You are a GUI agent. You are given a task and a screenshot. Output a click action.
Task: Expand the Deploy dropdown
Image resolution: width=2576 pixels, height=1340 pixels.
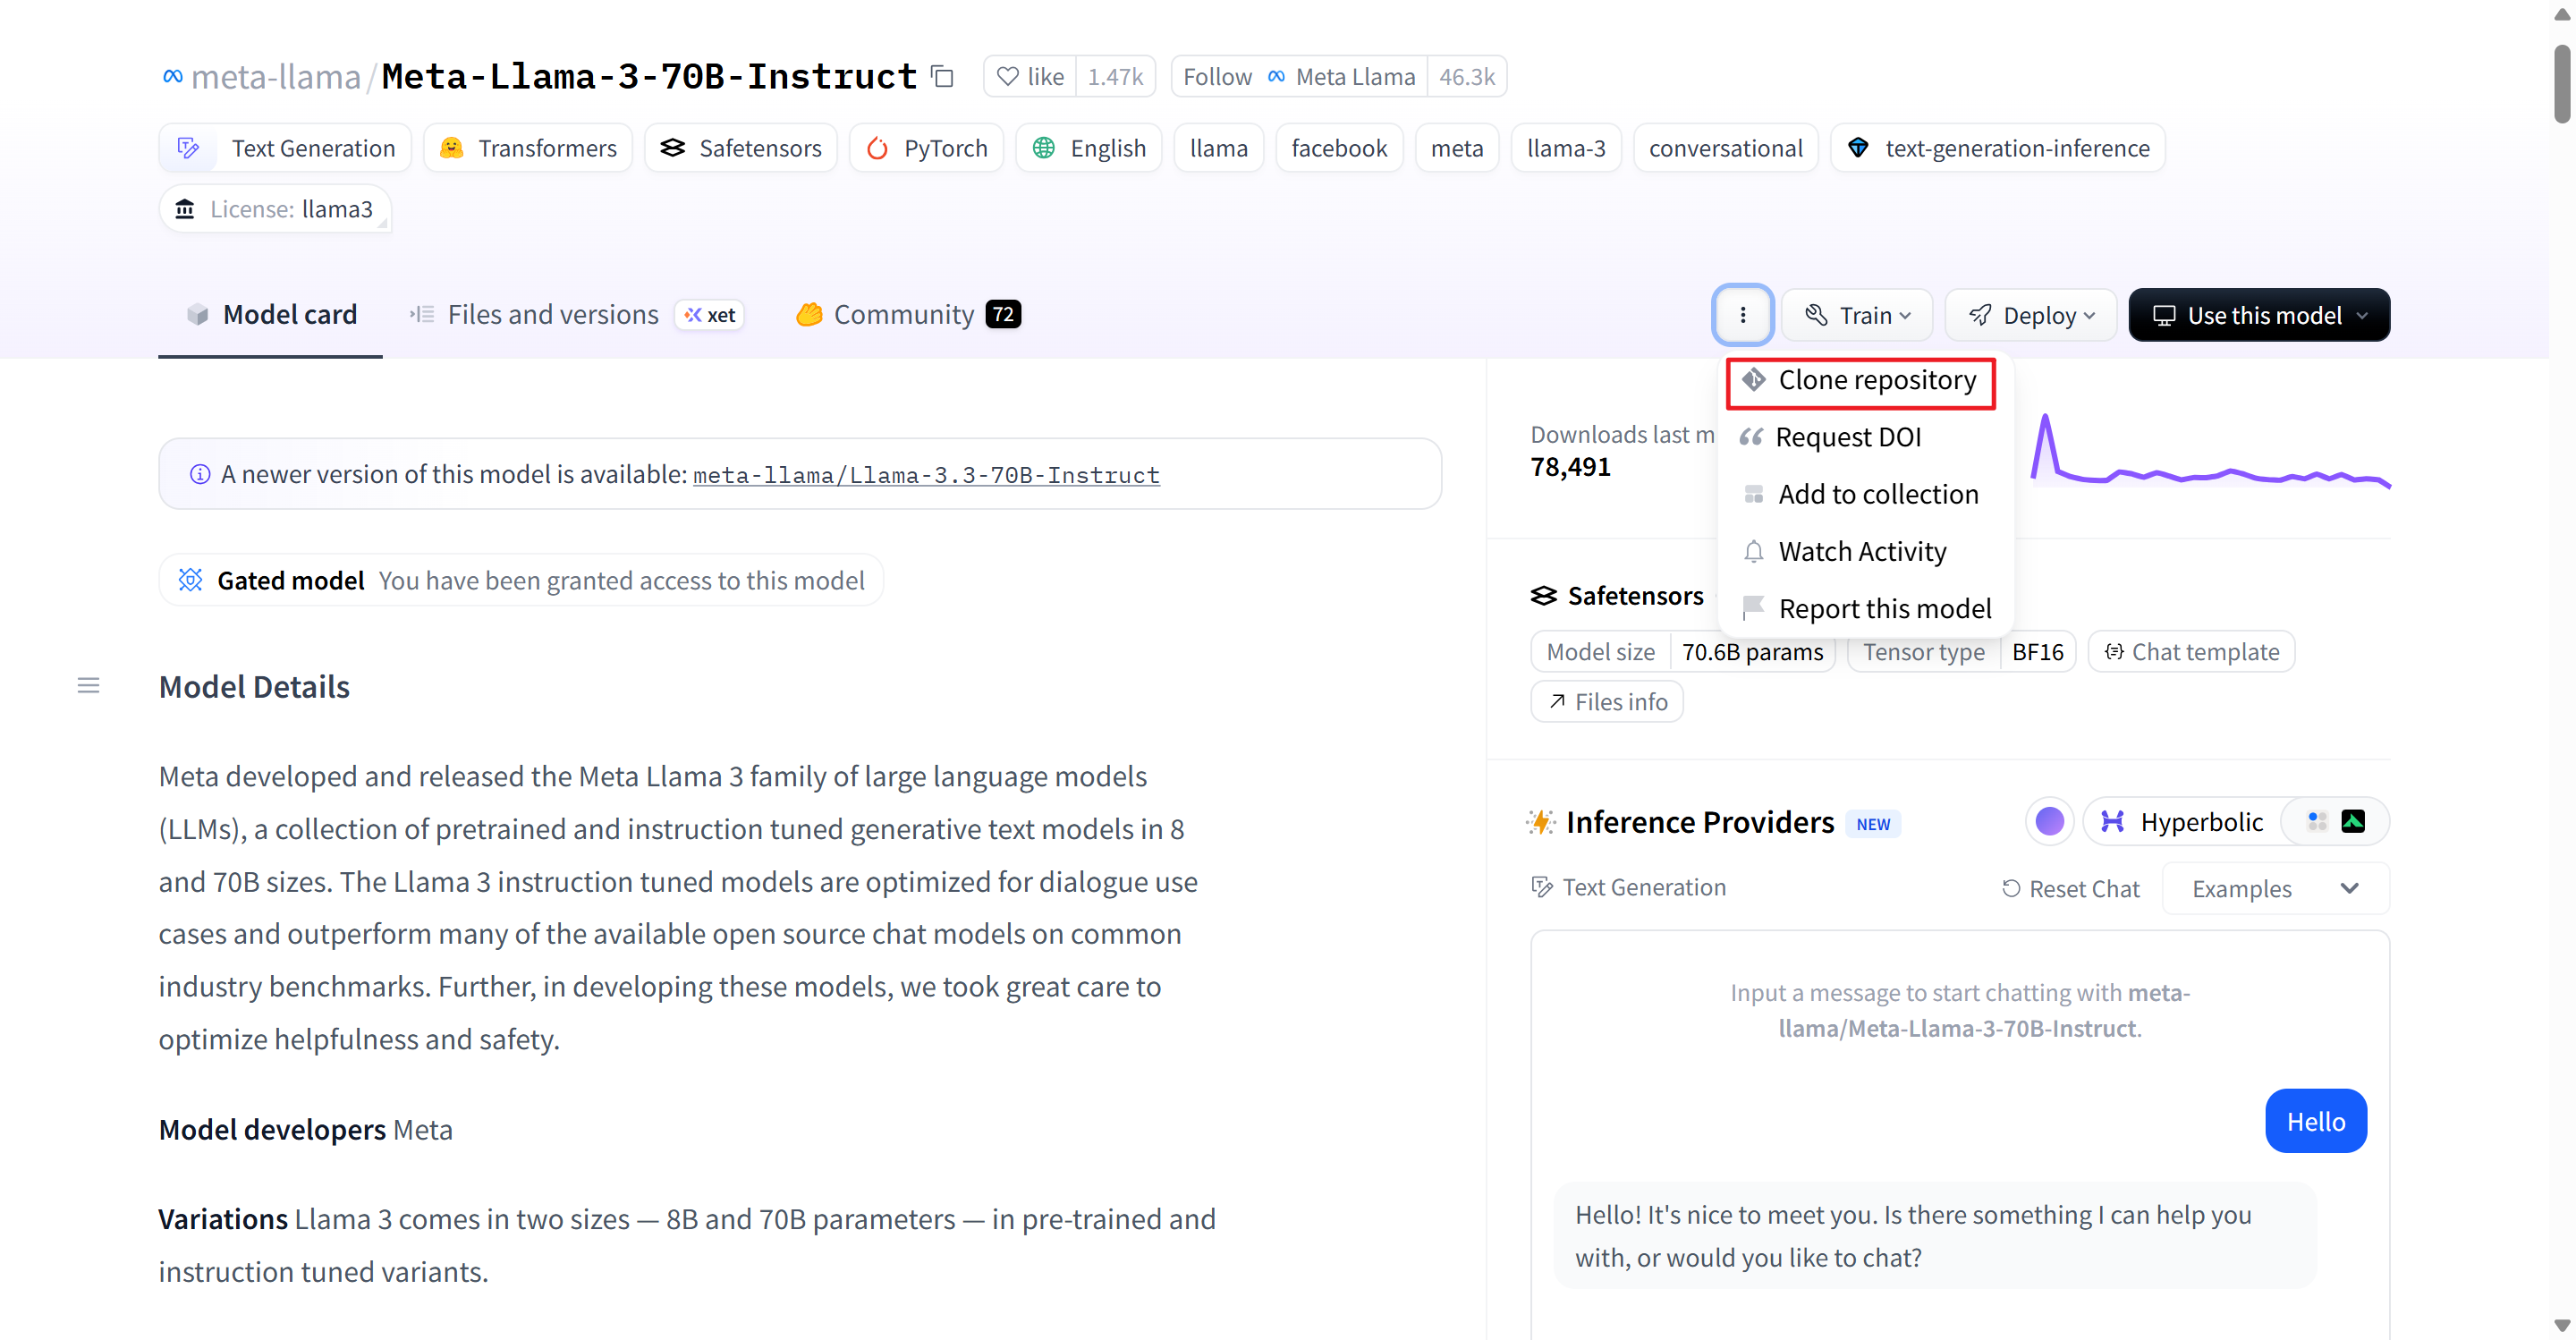[2030, 315]
